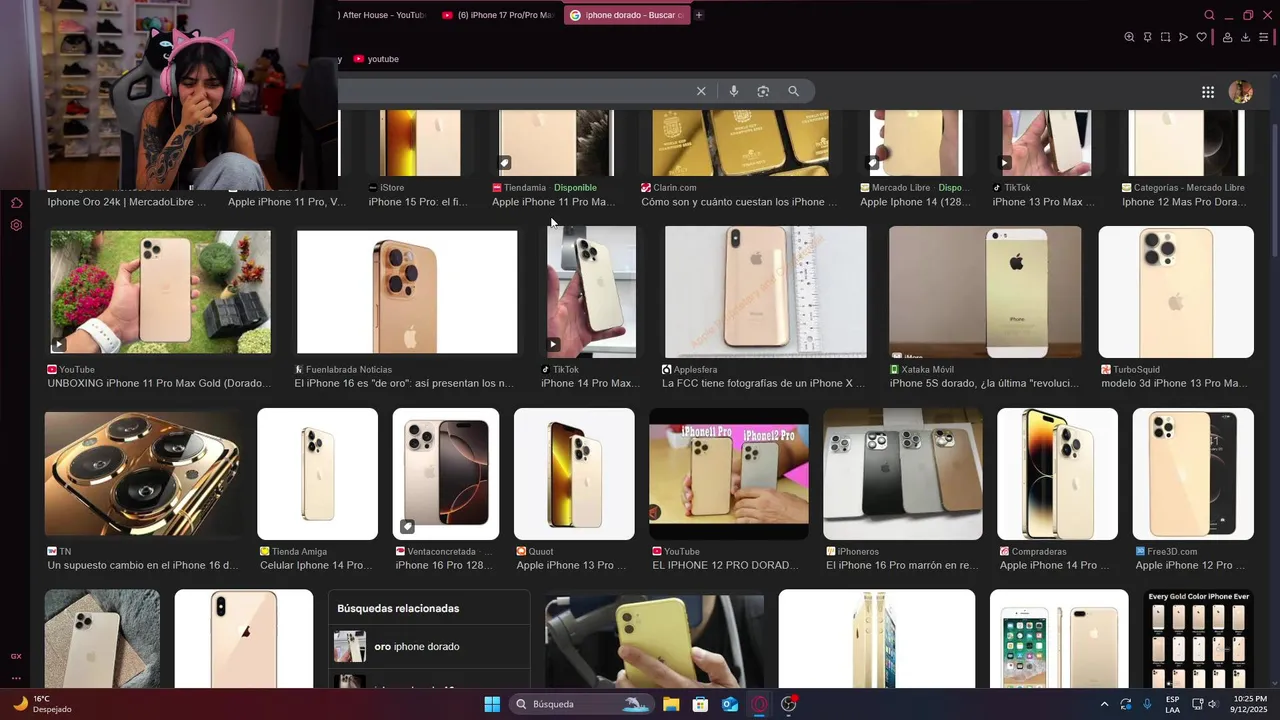Click 'Iphone Oro 24k | MercadoLibre' link
Screen dimensions: 1280x720
[127, 202]
